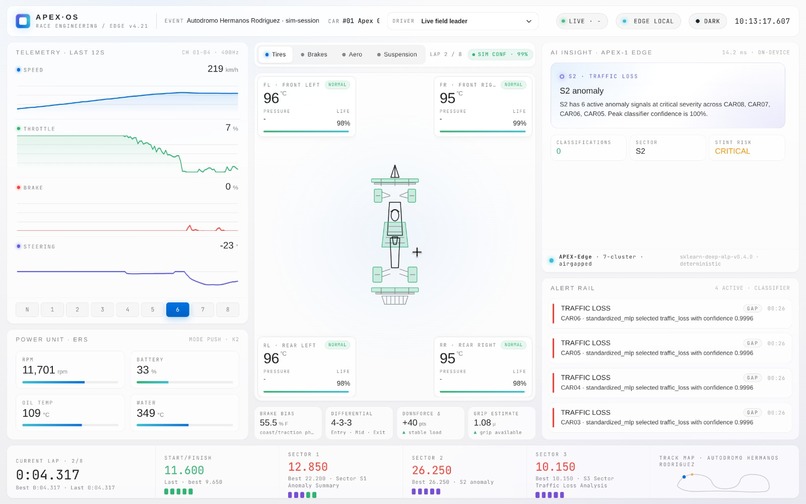
Task: Select gear 5
Action: 152,310
